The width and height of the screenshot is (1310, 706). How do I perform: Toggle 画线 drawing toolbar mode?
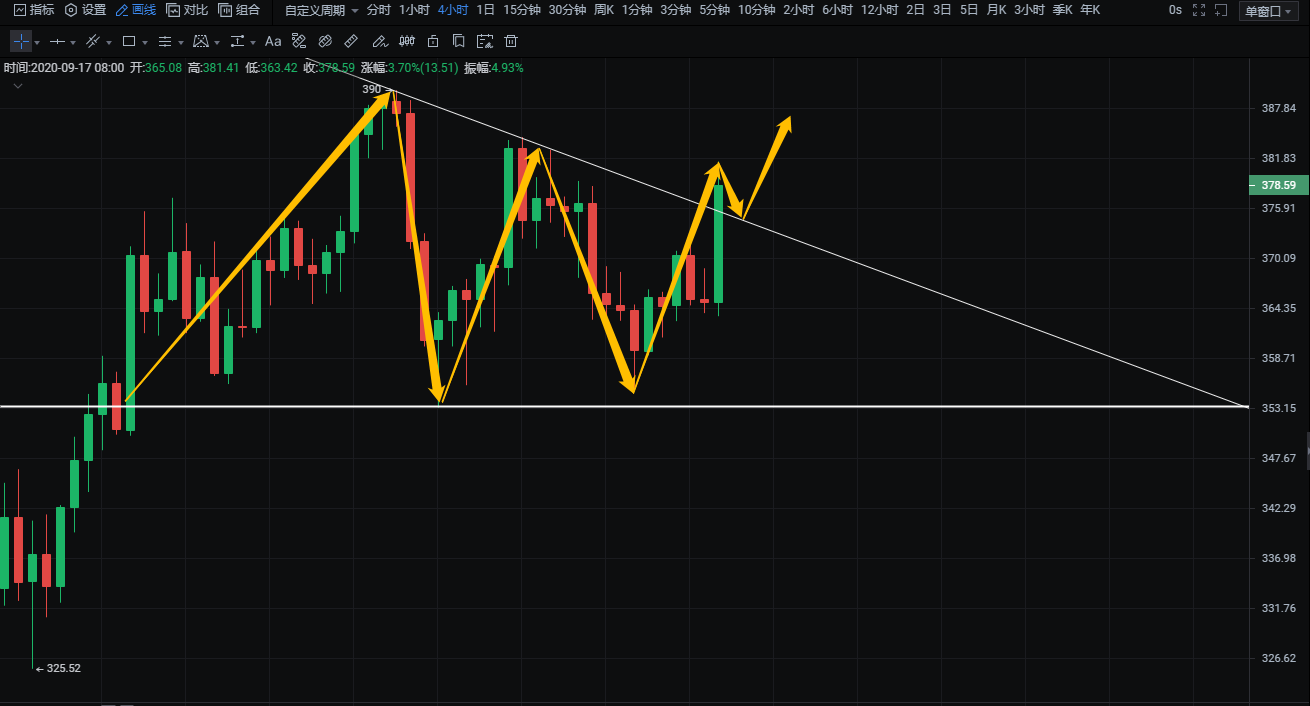pos(136,10)
